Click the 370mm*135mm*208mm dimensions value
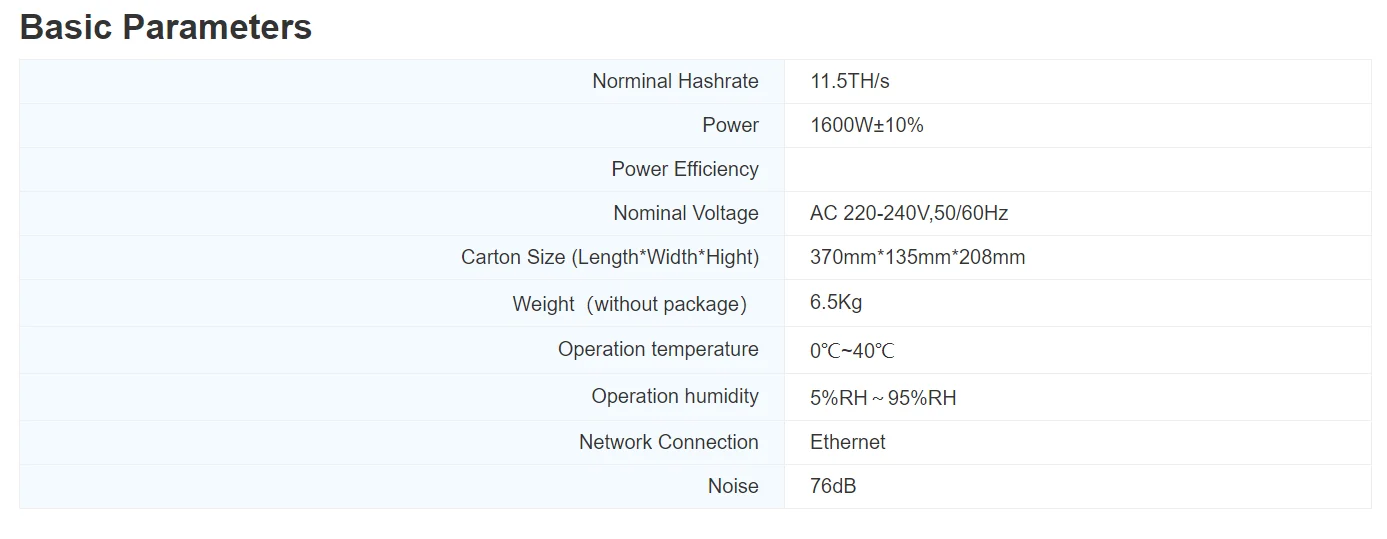The height and width of the screenshot is (539, 1387). click(917, 257)
